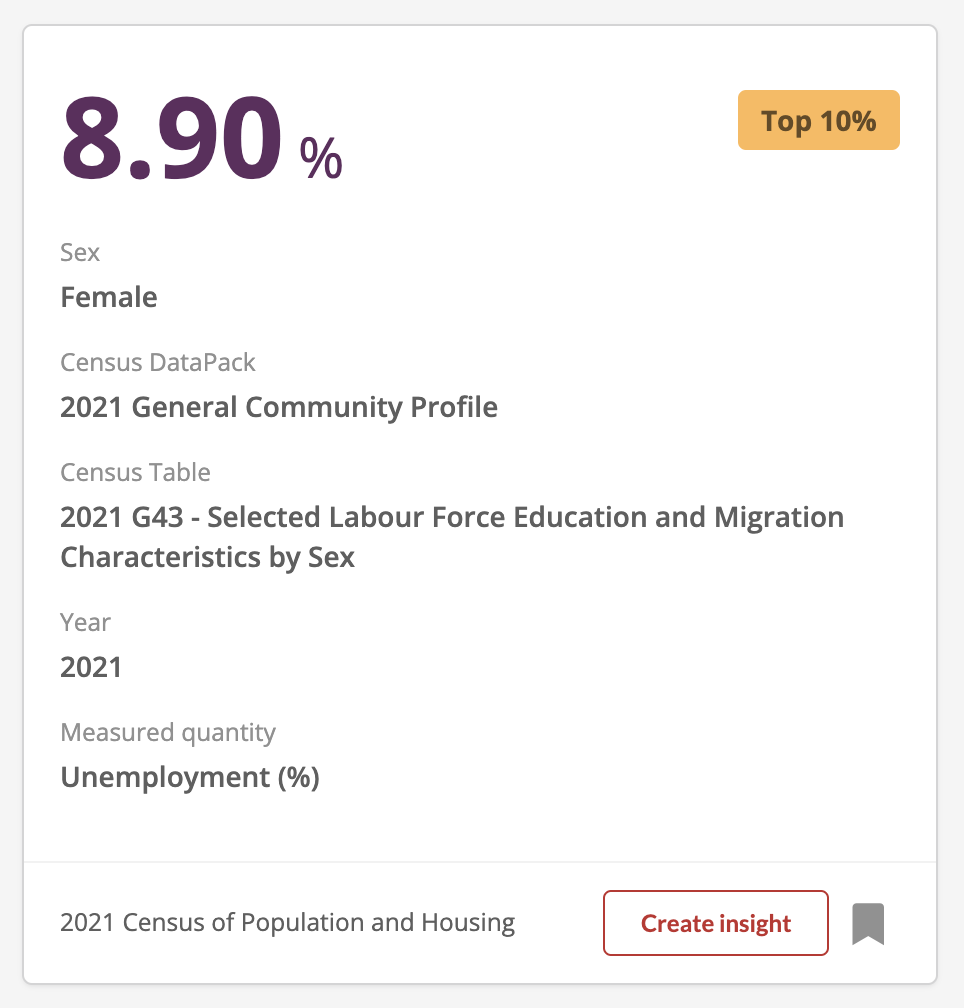The image size is (964, 1008).
Task: Click the card footer divider area
Action: pyautogui.click(x=480, y=862)
